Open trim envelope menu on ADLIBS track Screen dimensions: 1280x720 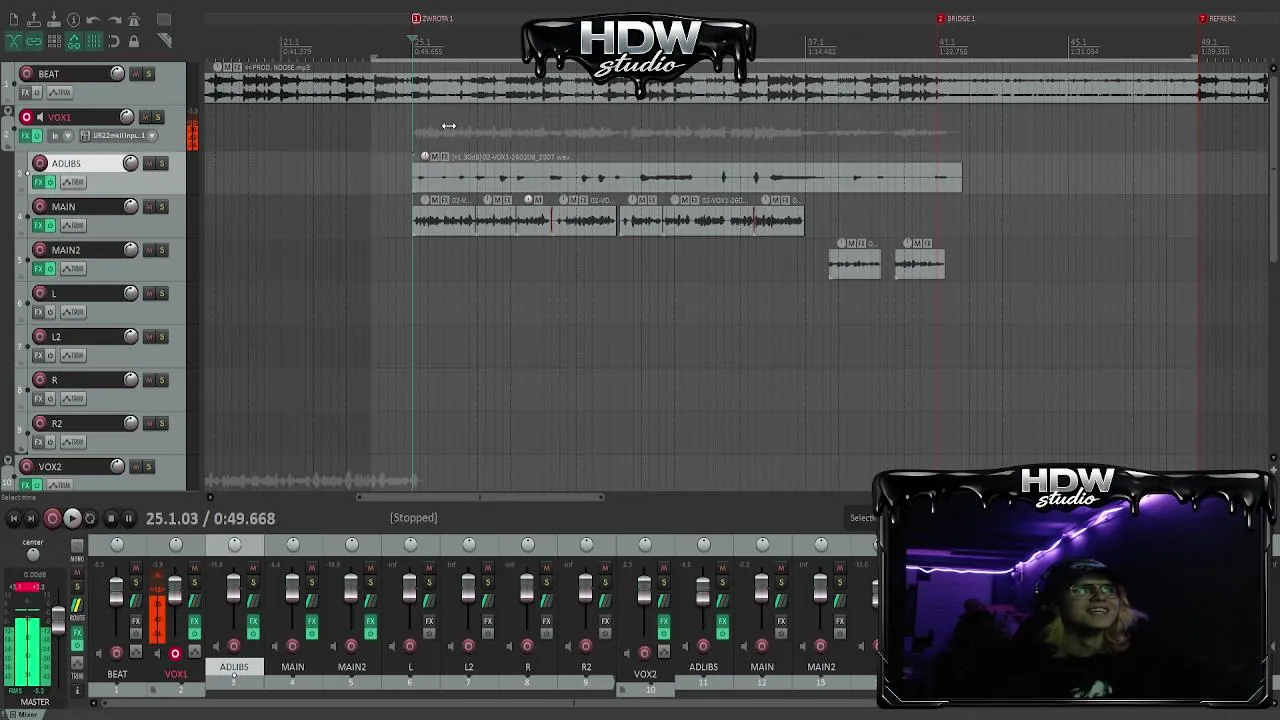pyautogui.click(x=72, y=182)
